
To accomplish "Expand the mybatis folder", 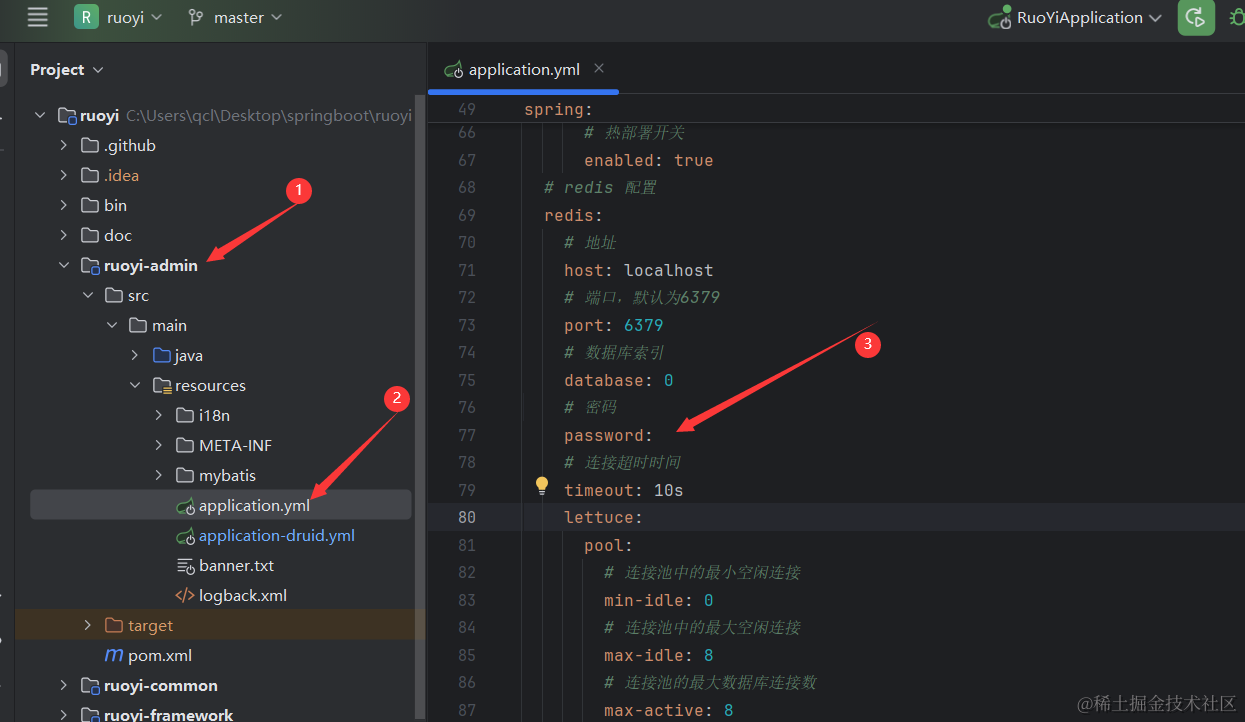I will pos(159,476).
